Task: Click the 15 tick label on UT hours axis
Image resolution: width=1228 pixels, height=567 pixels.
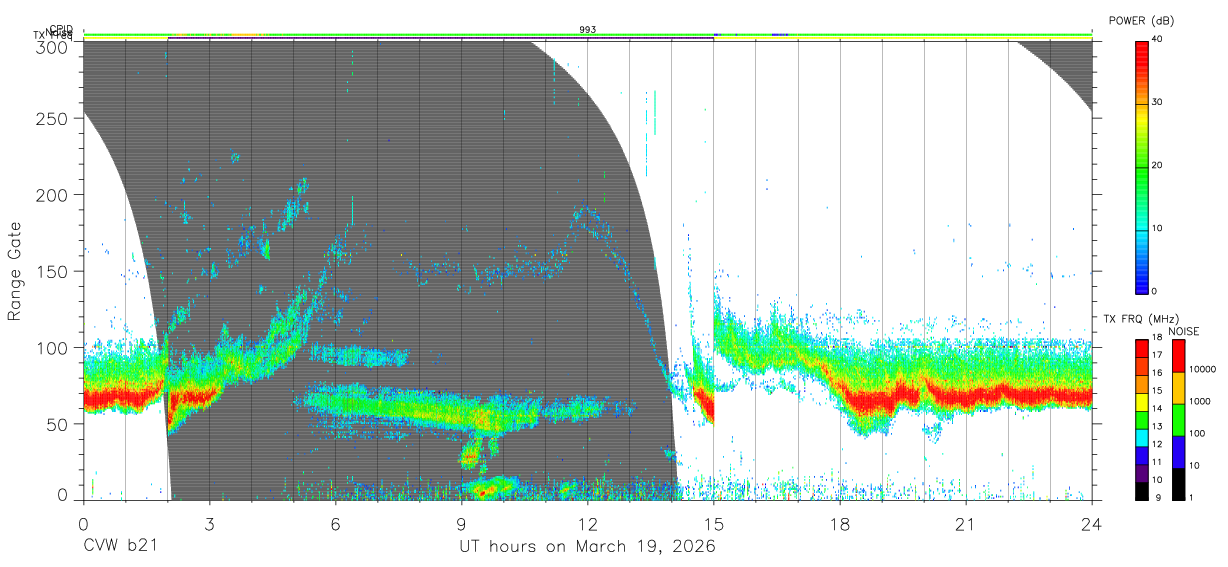Action: [714, 523]
